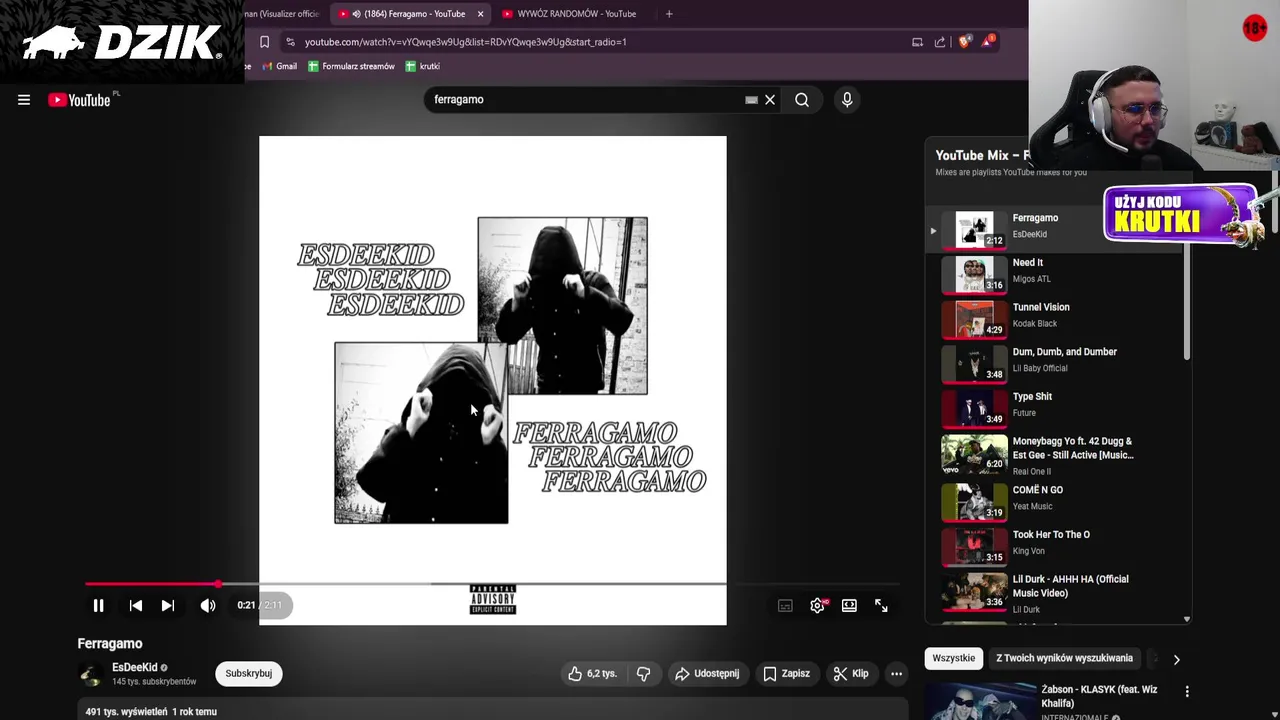1280x720 pixels.
Task: Open EsDeeKid channel avatar
Action: point(91,675)
